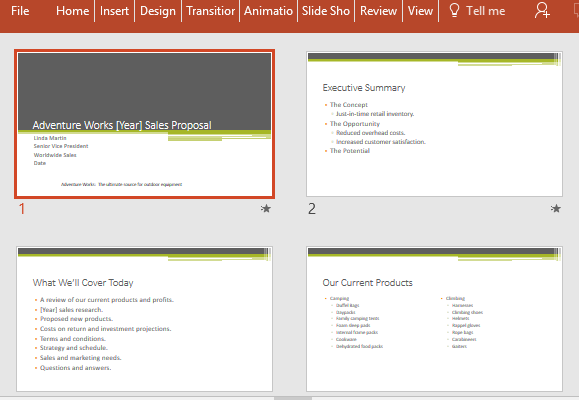Select the Our Current Products slide
The height and width of the screenshot is (400, 579).
(x=434, y=319)
